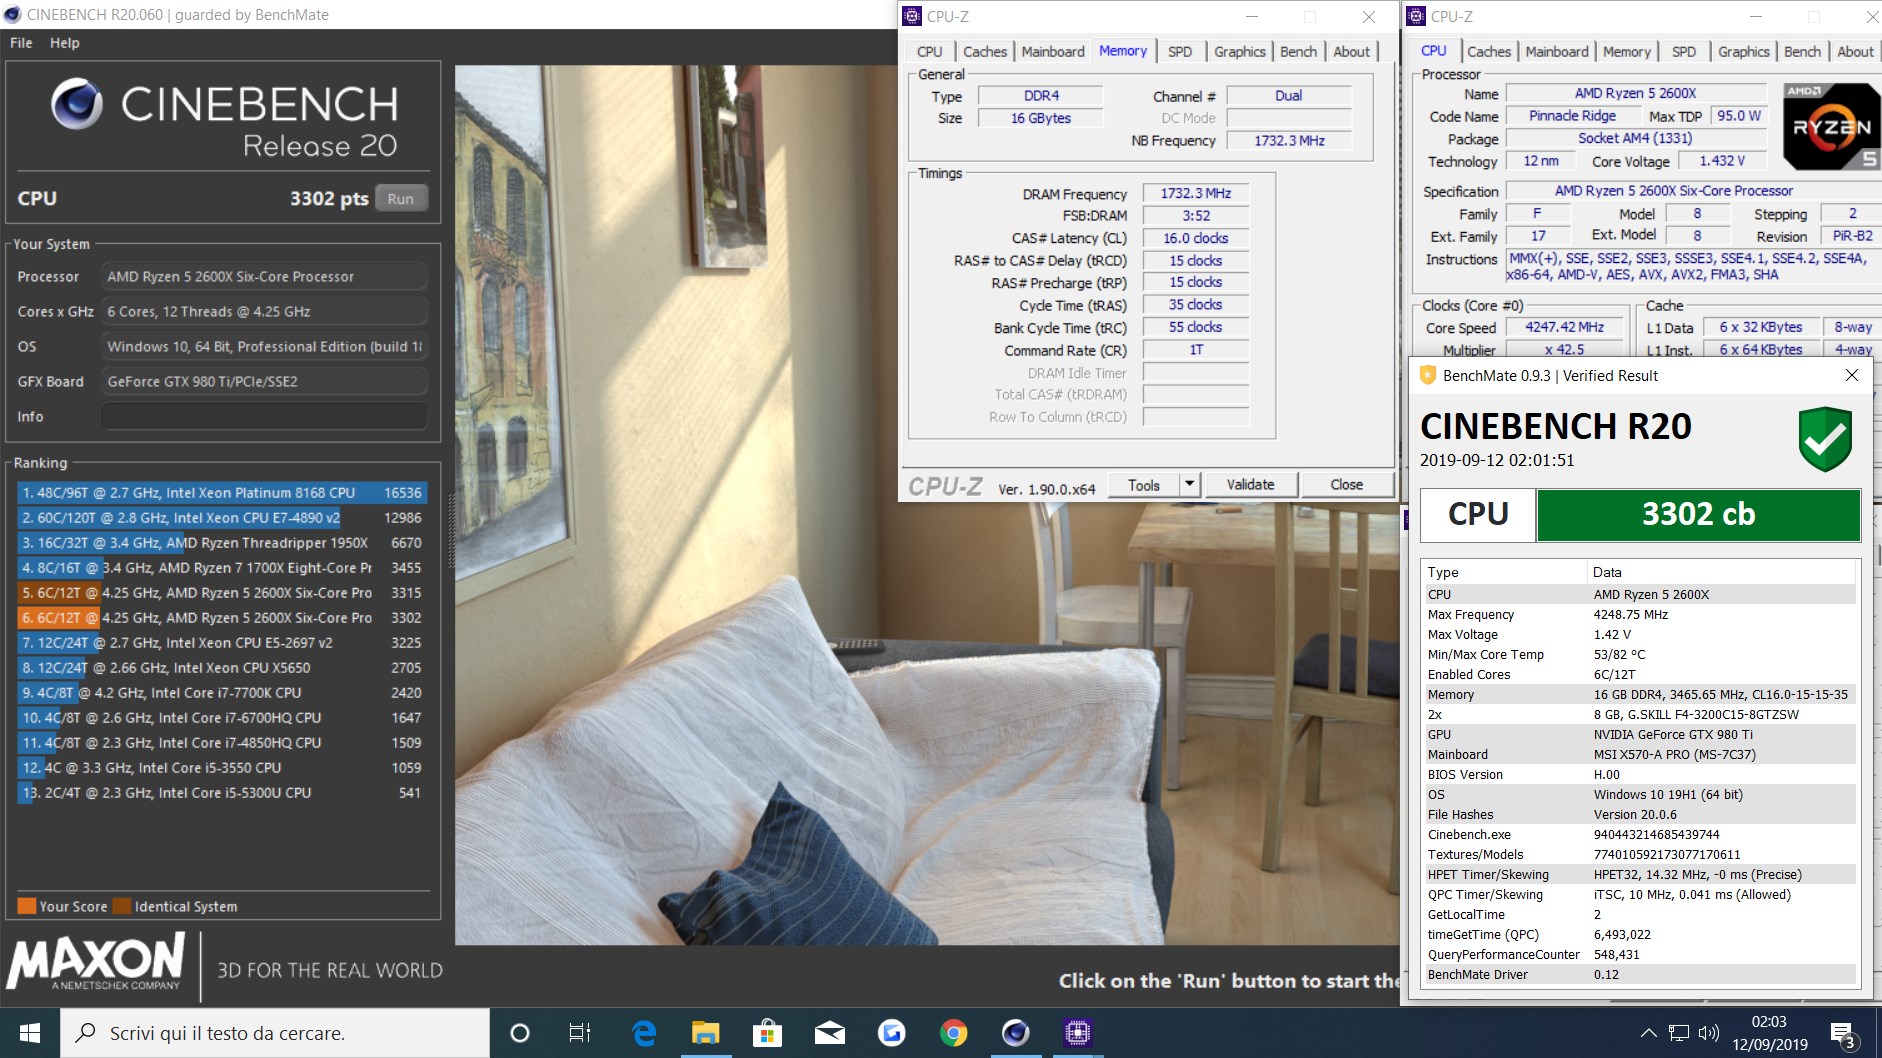Click the Cinebench logo sphere icon
1882x1058 pixels.
click(x=77, y=104)
